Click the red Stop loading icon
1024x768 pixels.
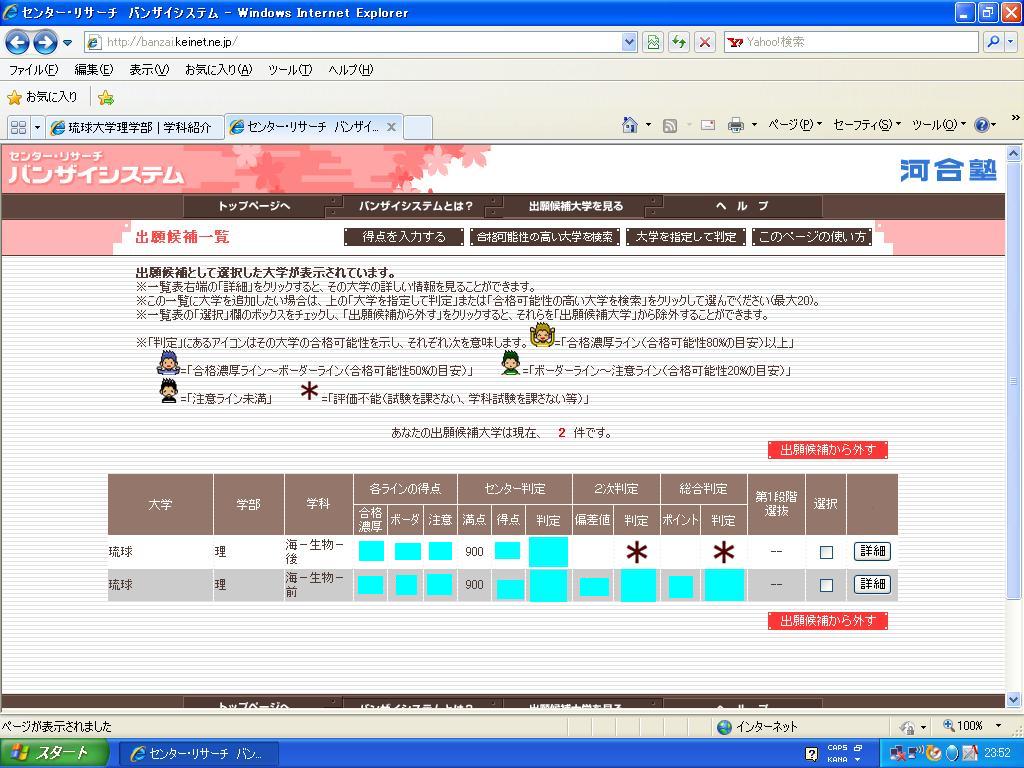point(705,42)
